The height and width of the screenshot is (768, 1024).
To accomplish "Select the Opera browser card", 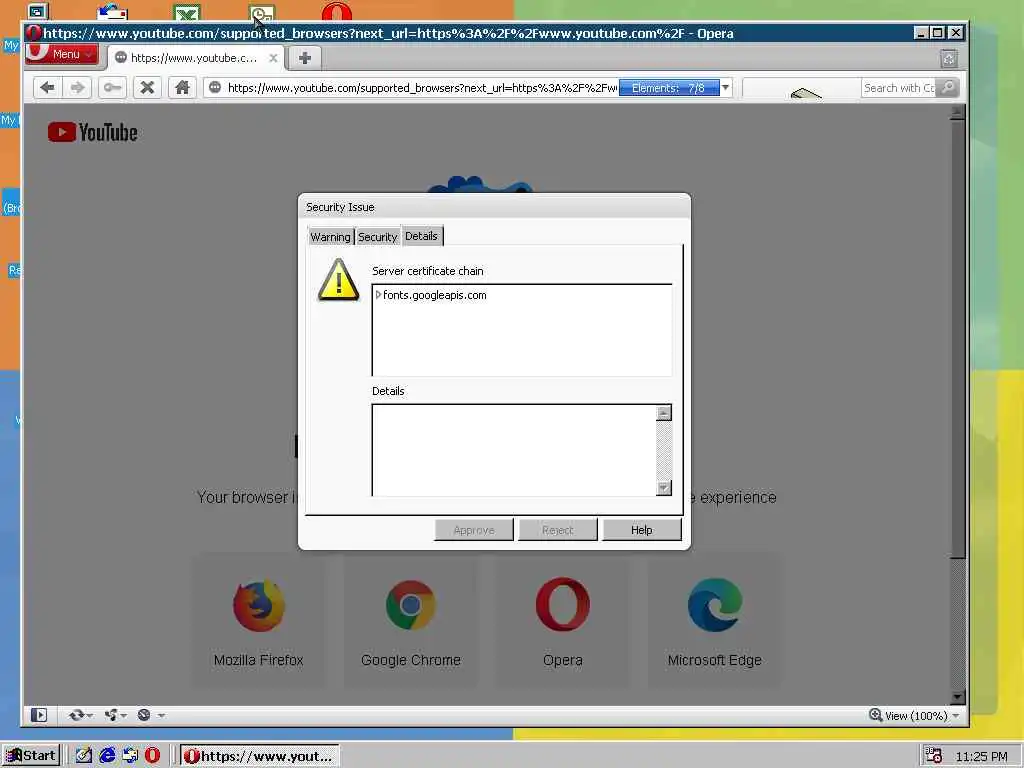I will coord(562,620).
